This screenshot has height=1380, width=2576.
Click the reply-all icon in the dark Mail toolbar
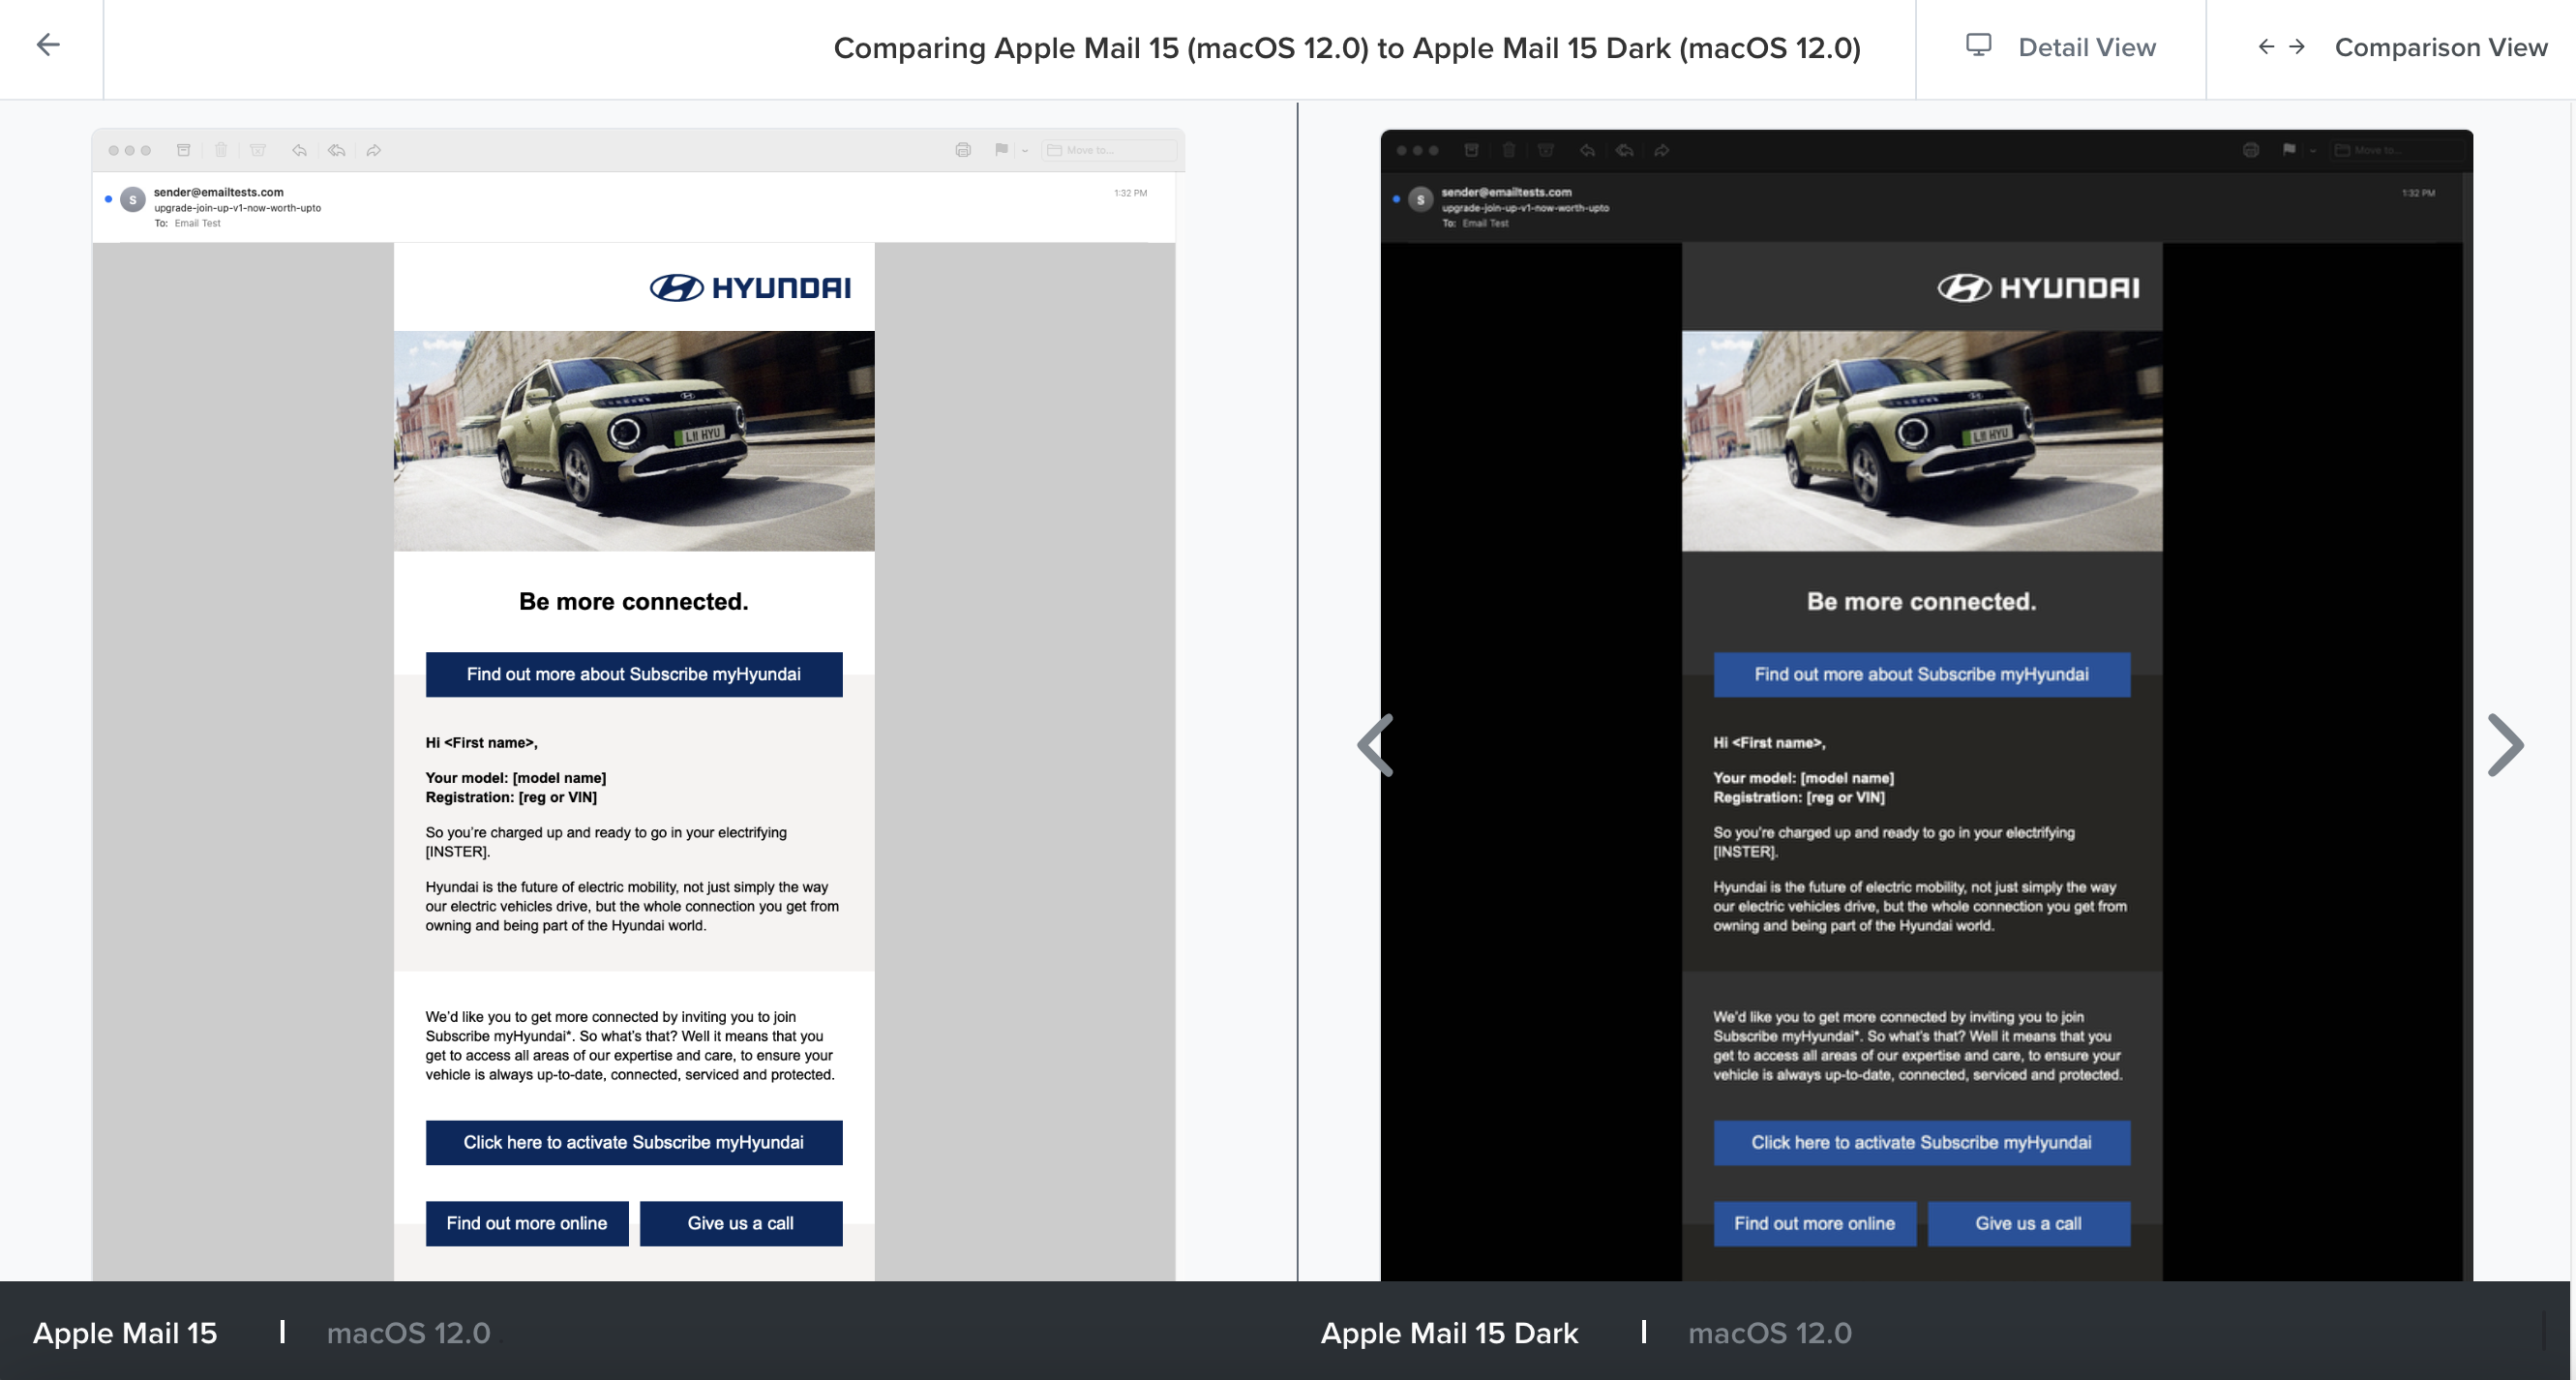click(x=1625, y=150)
